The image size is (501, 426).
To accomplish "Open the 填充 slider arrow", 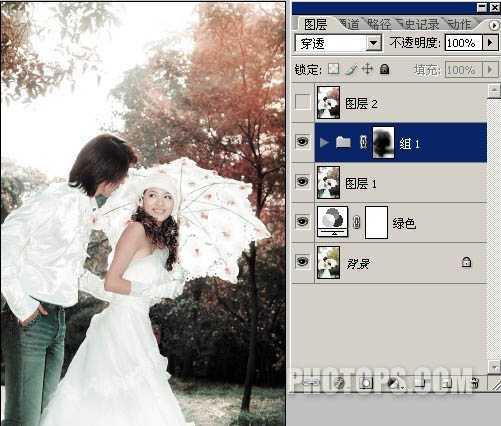I will coord(491,70).
